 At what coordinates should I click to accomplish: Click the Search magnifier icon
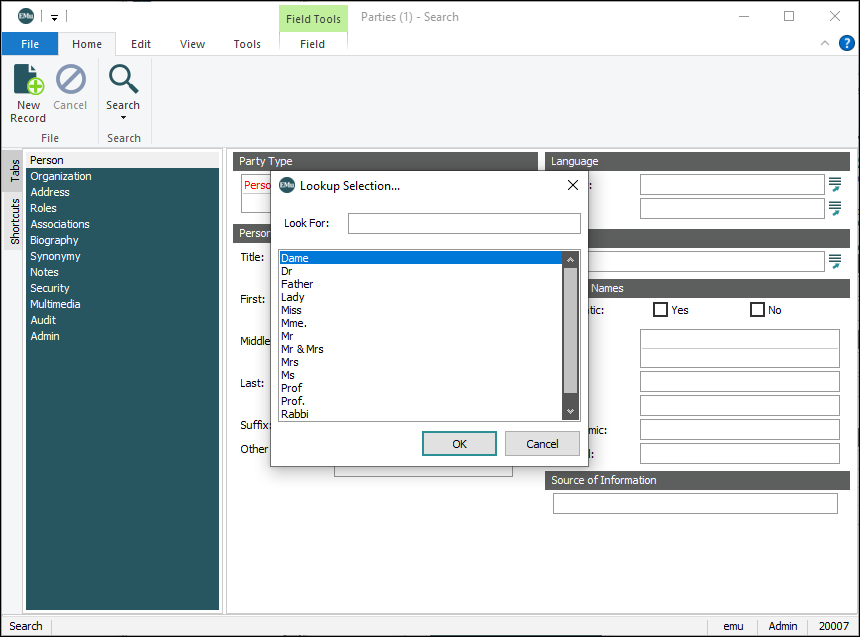pyautogui.click(x=123, y=80)
